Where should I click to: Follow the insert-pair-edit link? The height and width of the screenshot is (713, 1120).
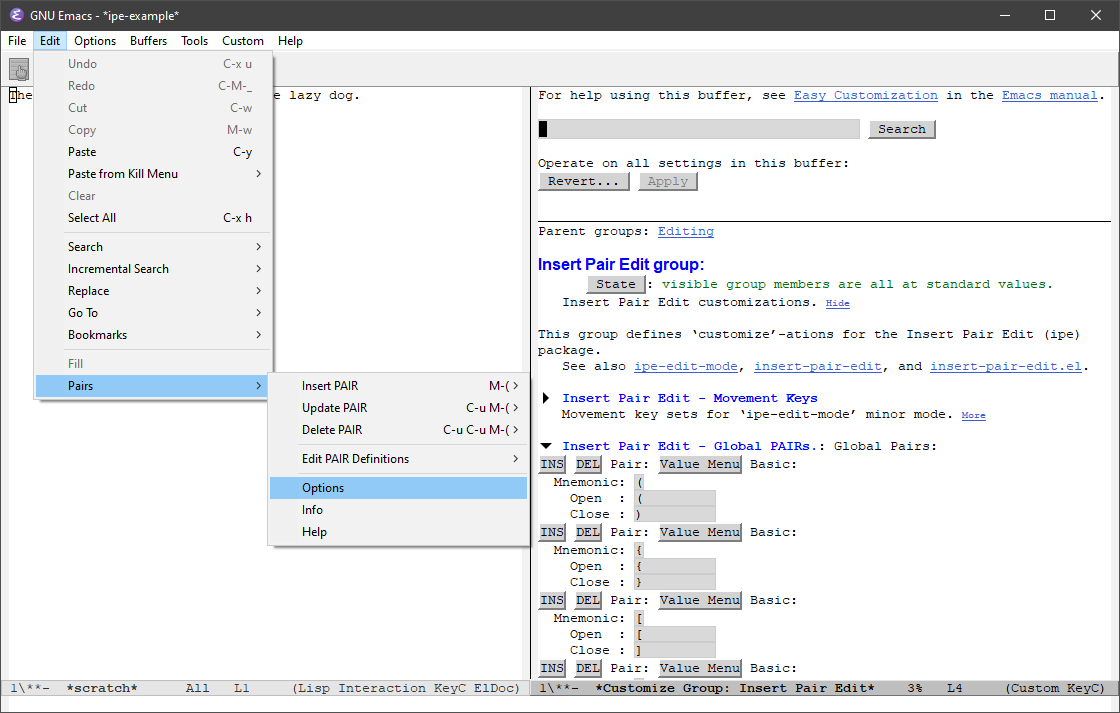coord(818,367)
